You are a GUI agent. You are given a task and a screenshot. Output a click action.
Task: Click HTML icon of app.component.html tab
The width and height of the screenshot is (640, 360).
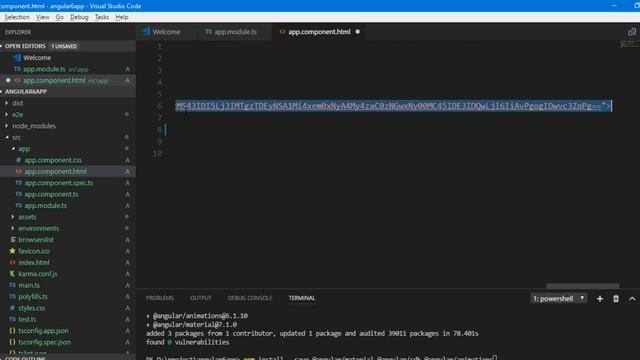tap(282, 31)
